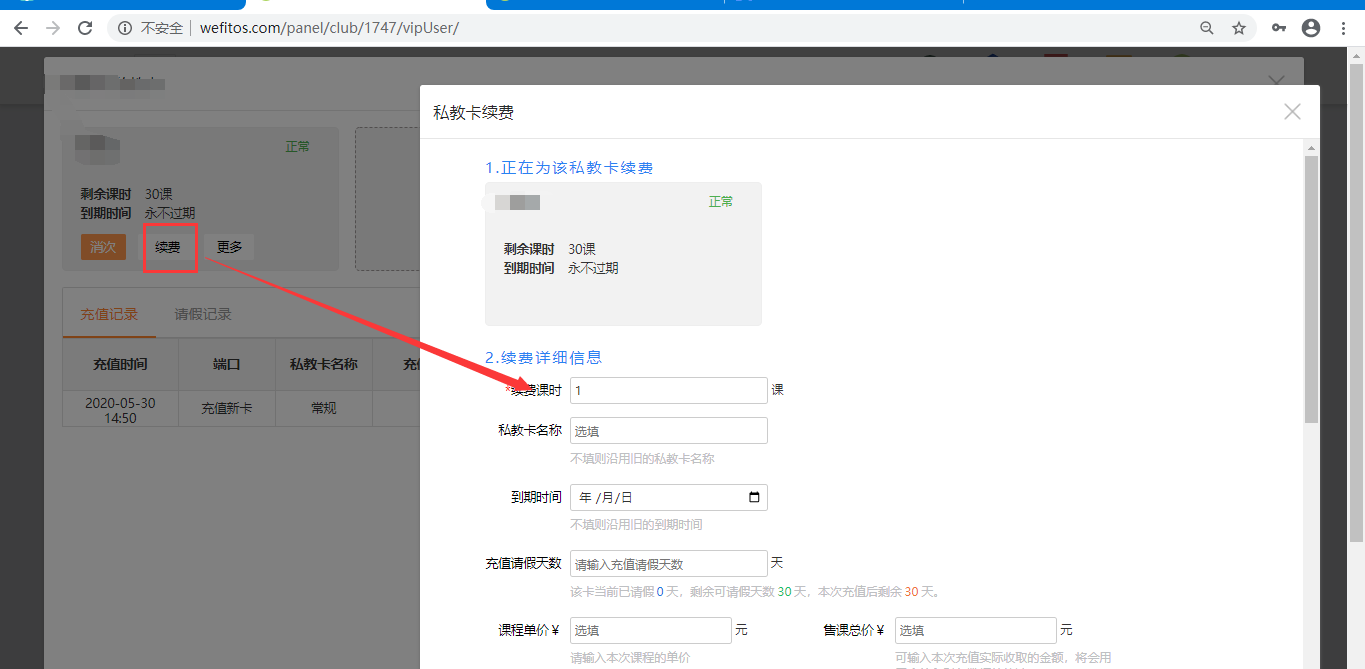Bookmark this page with the star icon

(1239, 28)
